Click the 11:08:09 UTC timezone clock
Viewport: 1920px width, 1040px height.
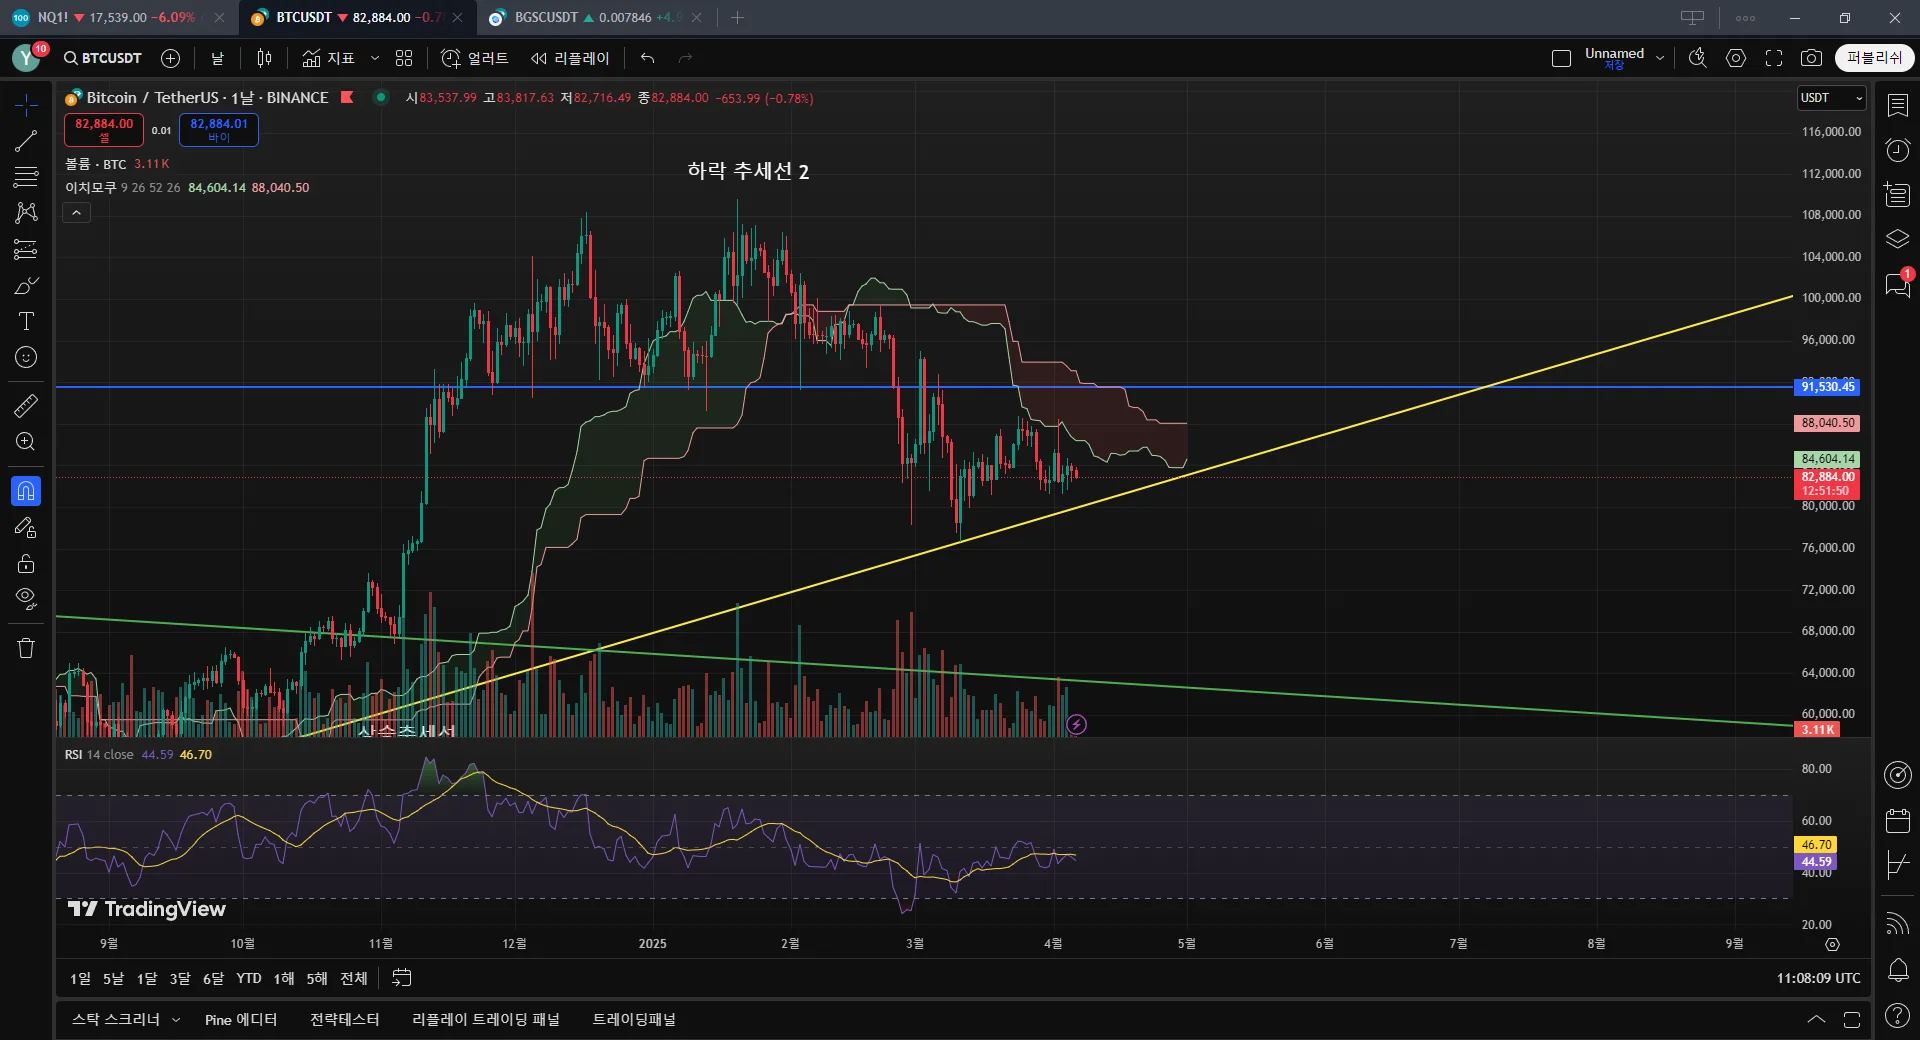[x=1818, y=978]
